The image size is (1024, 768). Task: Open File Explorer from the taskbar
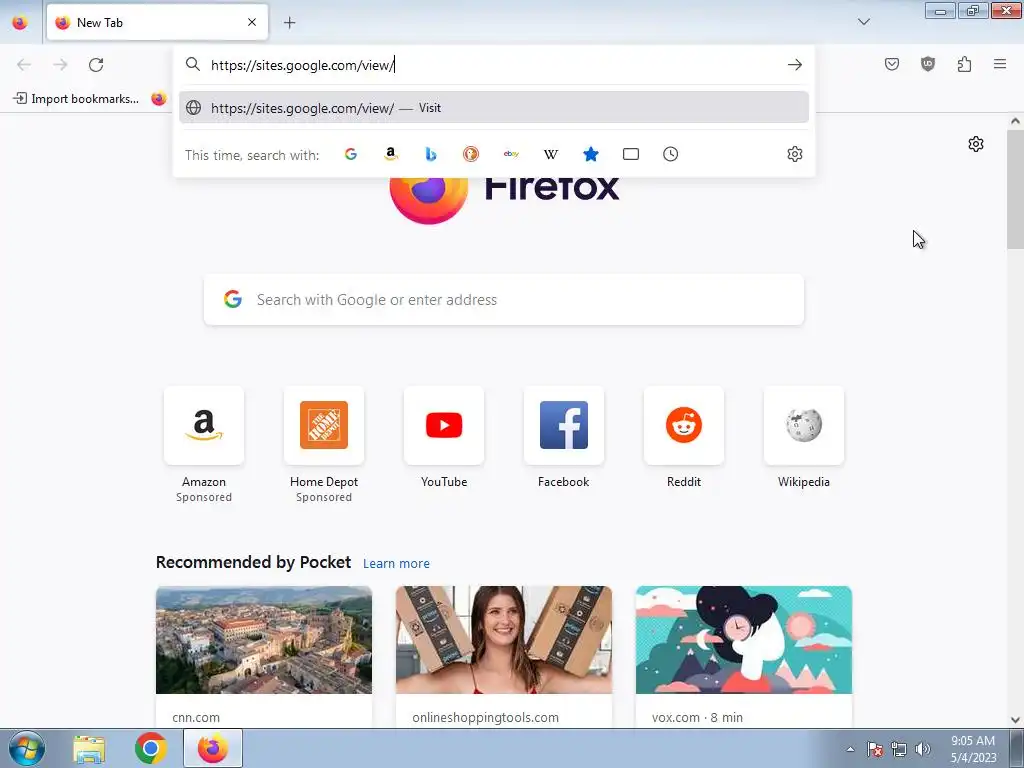click(89, 748)
